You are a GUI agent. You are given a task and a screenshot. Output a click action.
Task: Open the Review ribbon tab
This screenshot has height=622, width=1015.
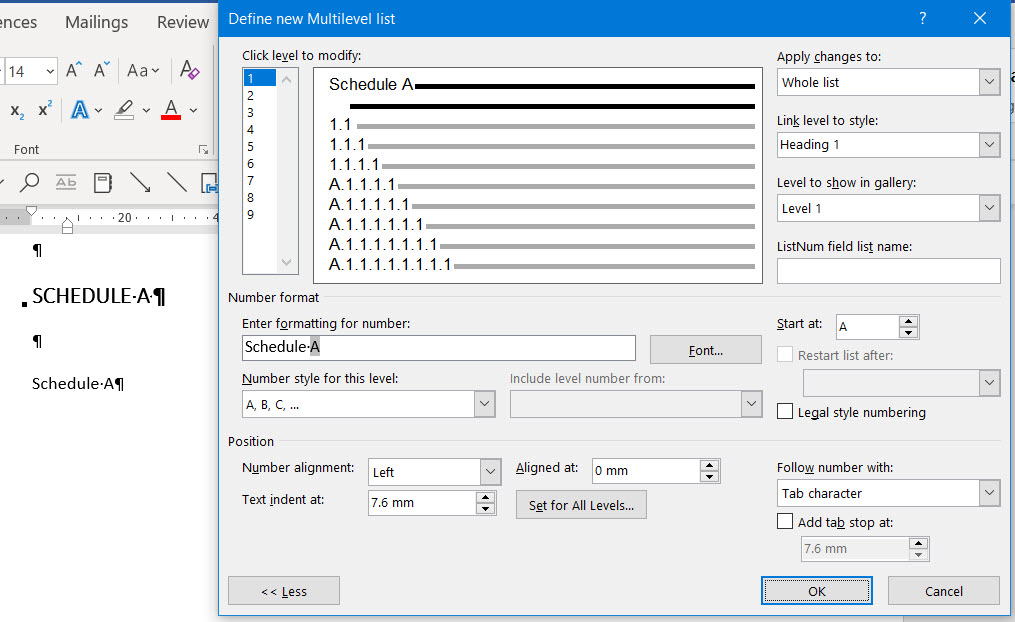[183, 22]
